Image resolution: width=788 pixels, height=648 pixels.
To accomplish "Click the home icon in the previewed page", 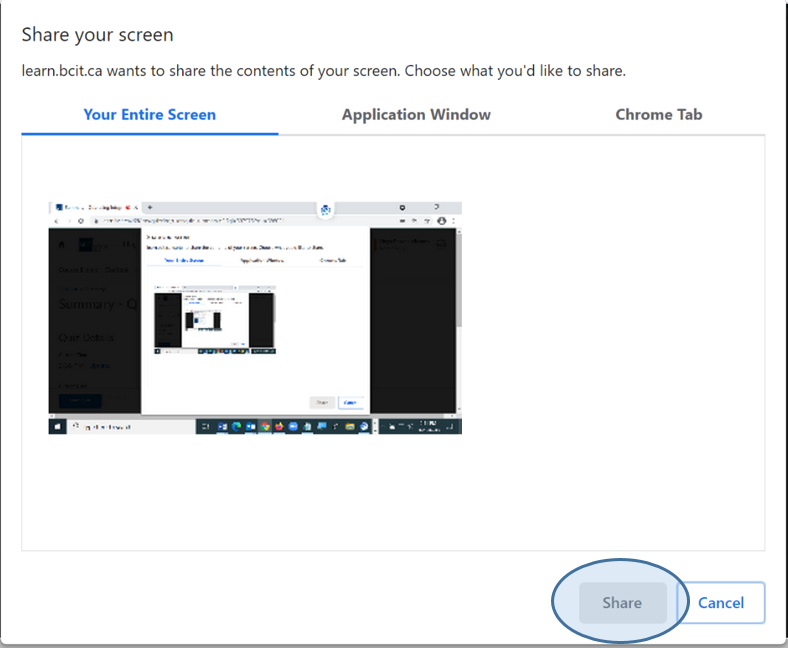I will coord(62,243).
